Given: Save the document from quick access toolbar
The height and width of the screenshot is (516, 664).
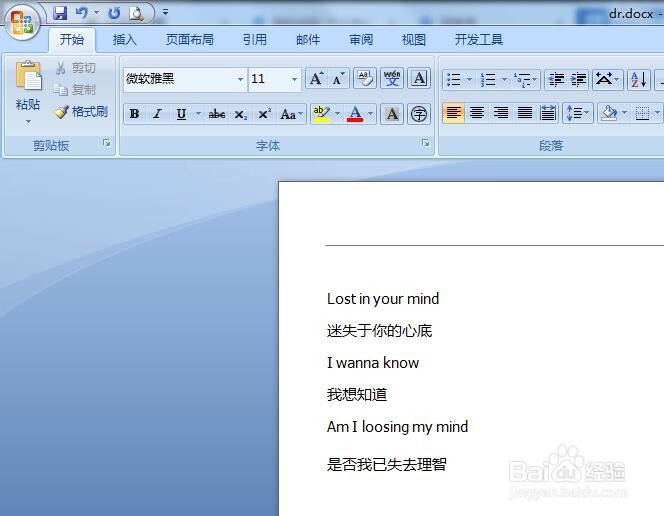Looking at the screenshot, I should click(x=60, y=13).
